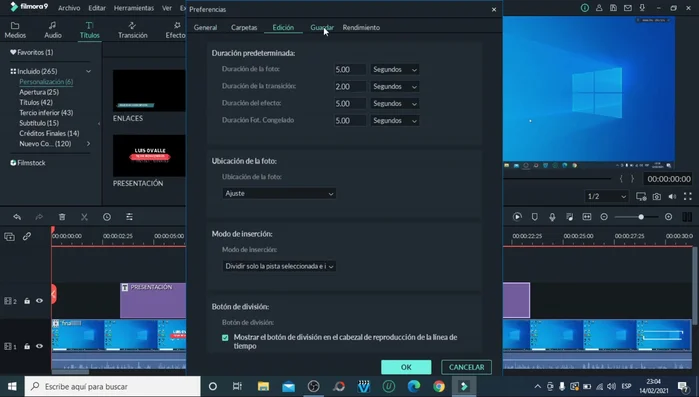Click the render preview icon
This screenshot has height=397, width=699.
pyautogui.click(x=517, y=217)
